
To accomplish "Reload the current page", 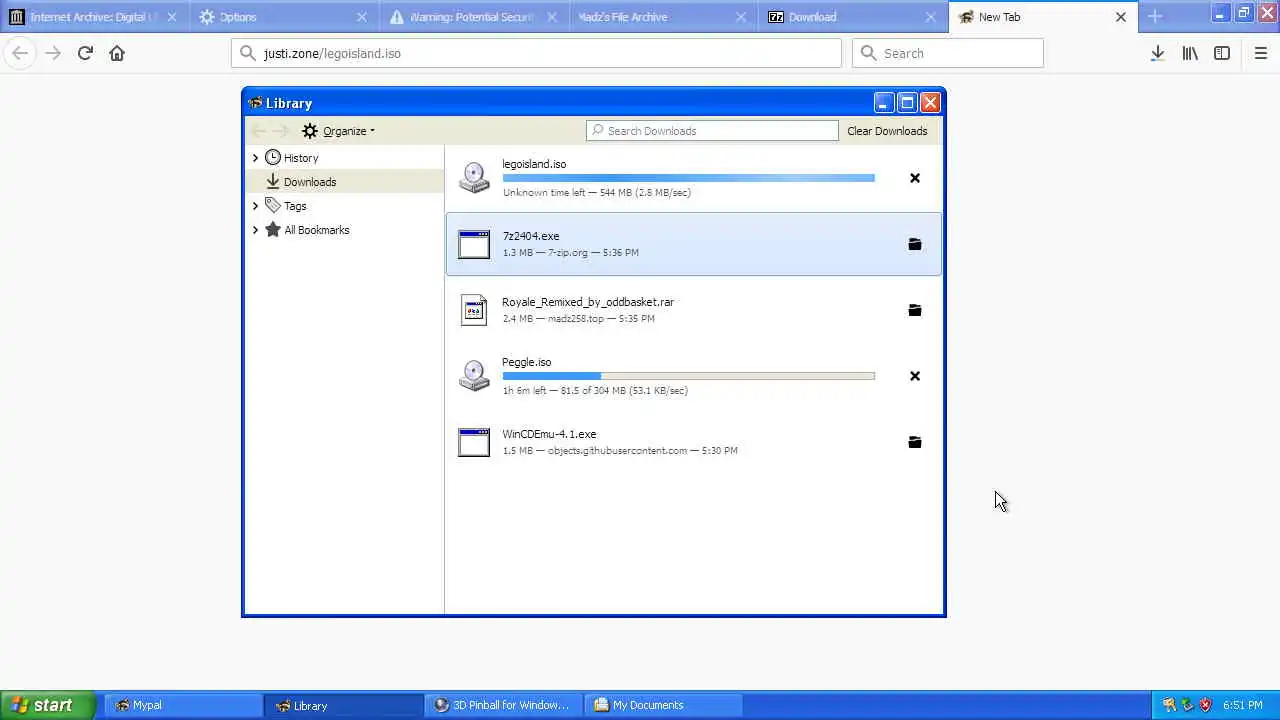I will click(85, 53).
